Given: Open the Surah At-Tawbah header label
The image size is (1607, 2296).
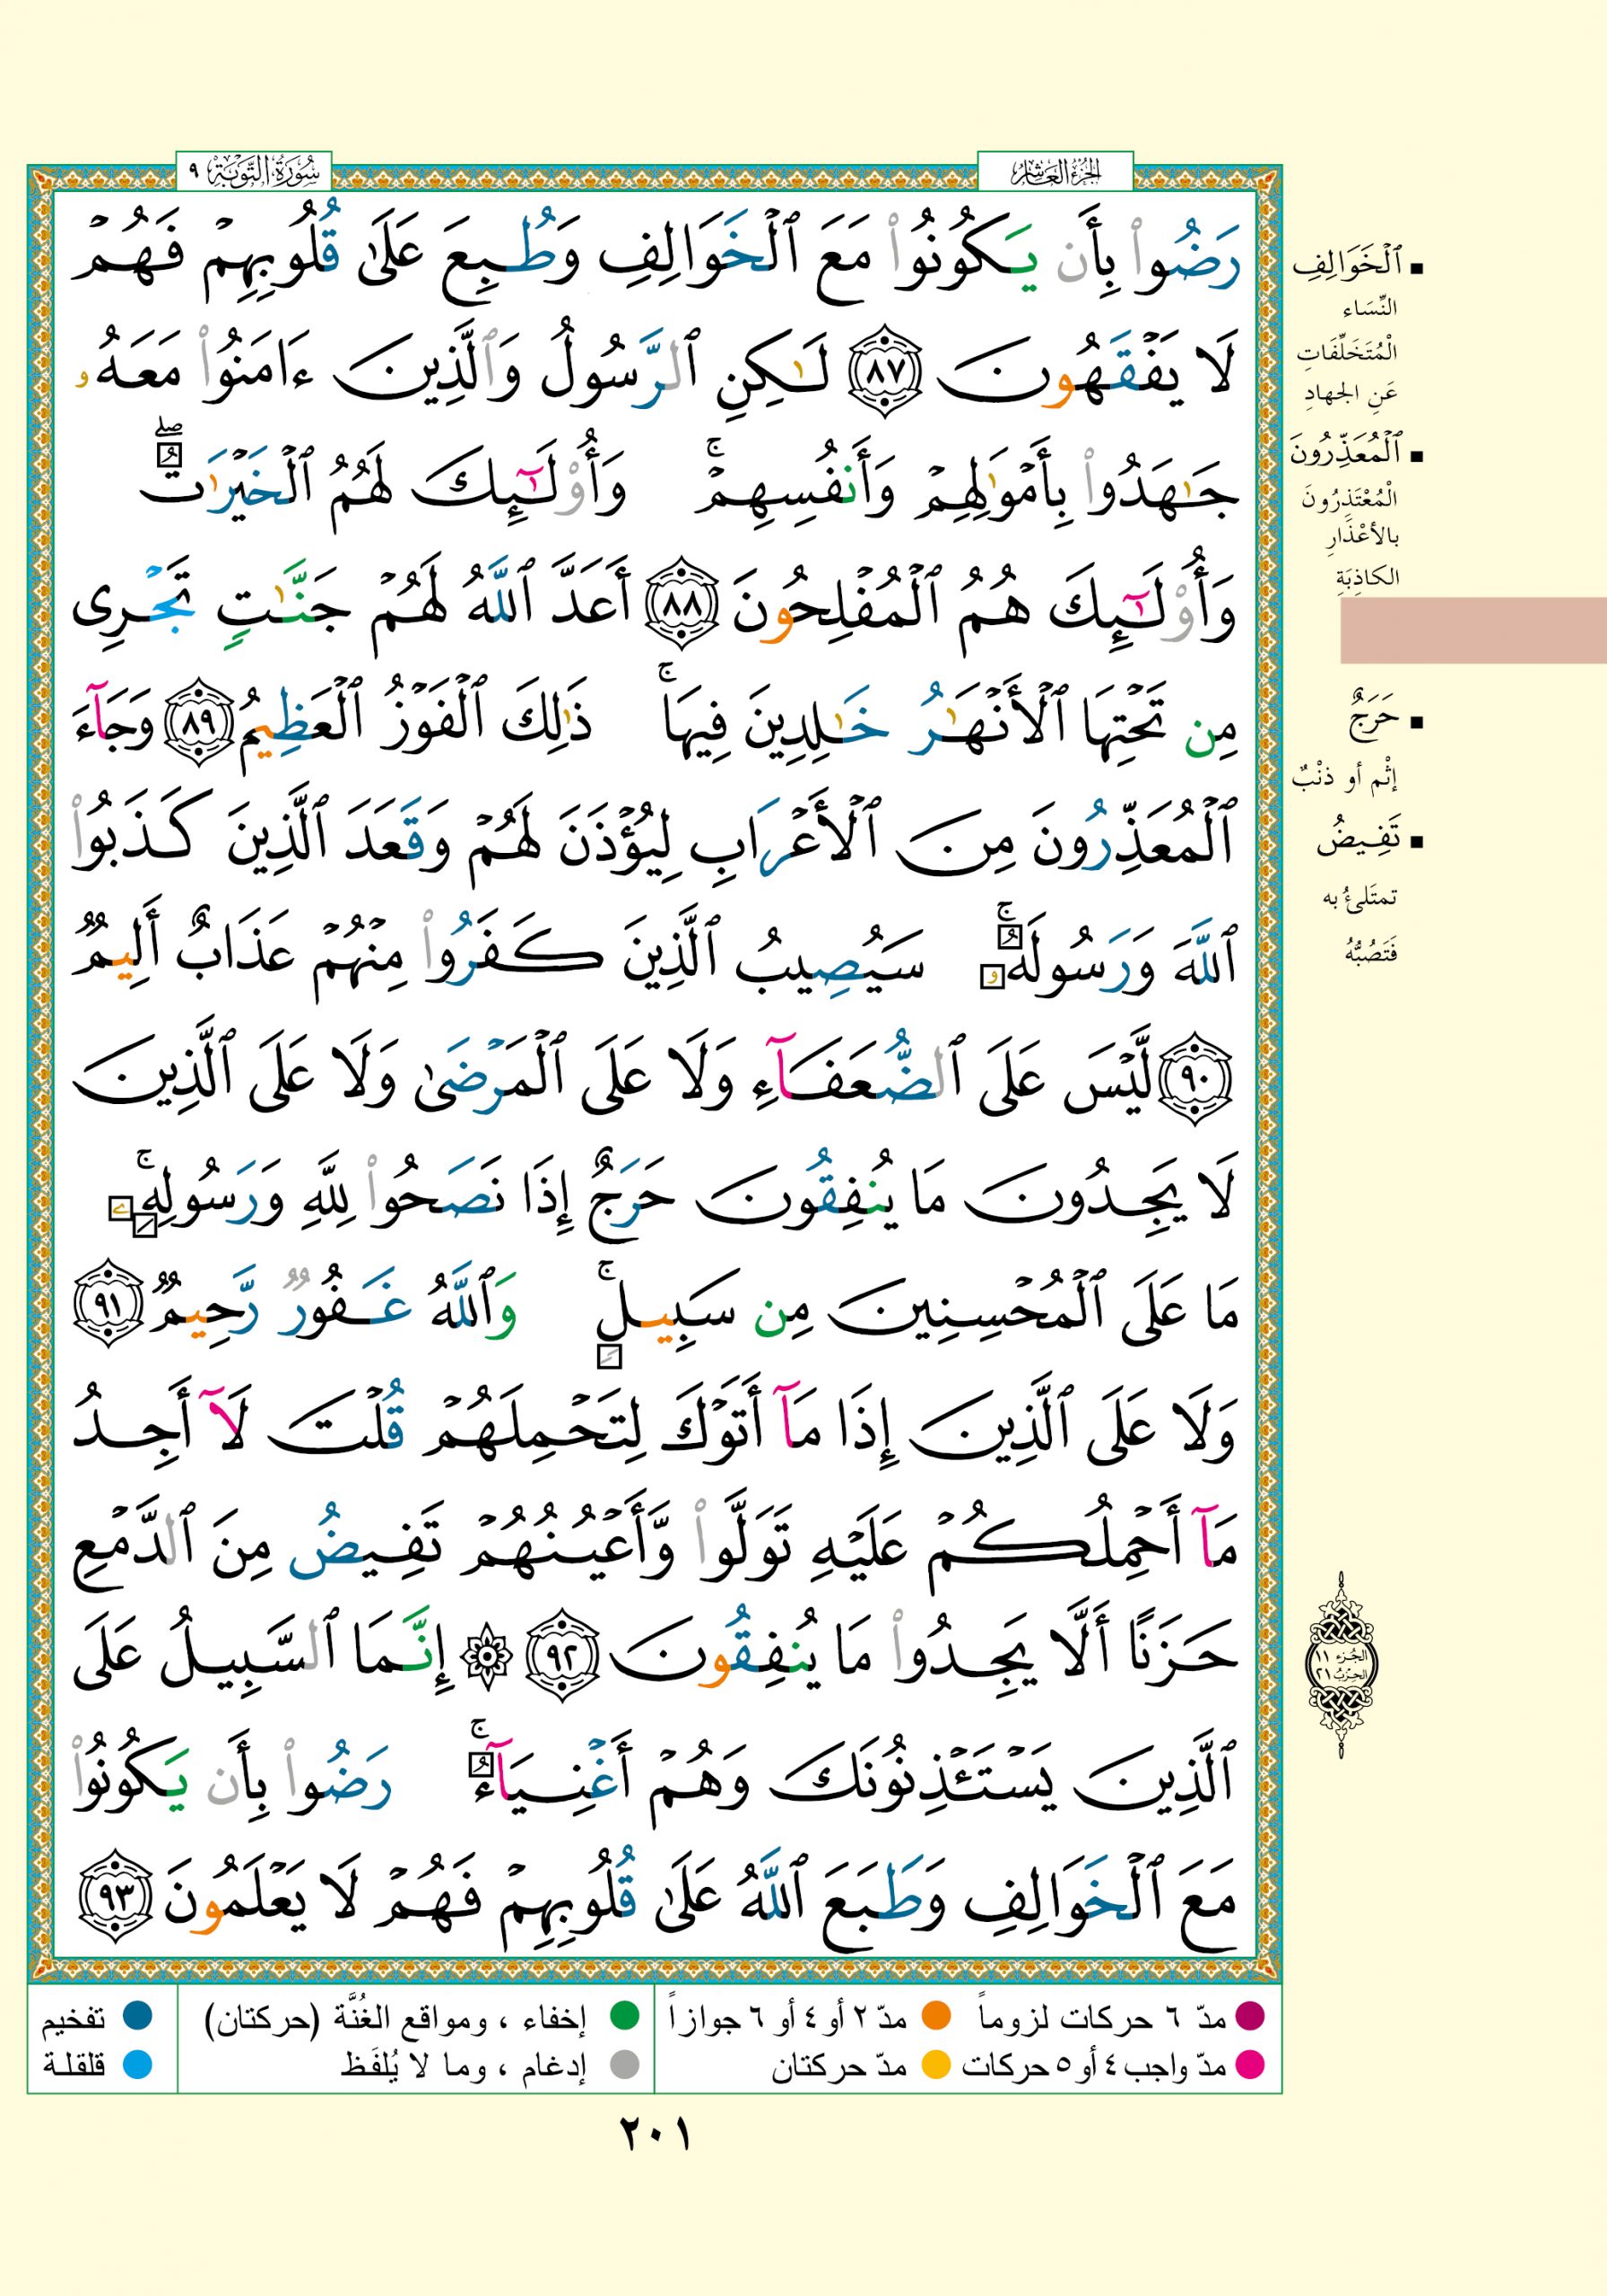Looking at the screenshot, I should point(254,174).
